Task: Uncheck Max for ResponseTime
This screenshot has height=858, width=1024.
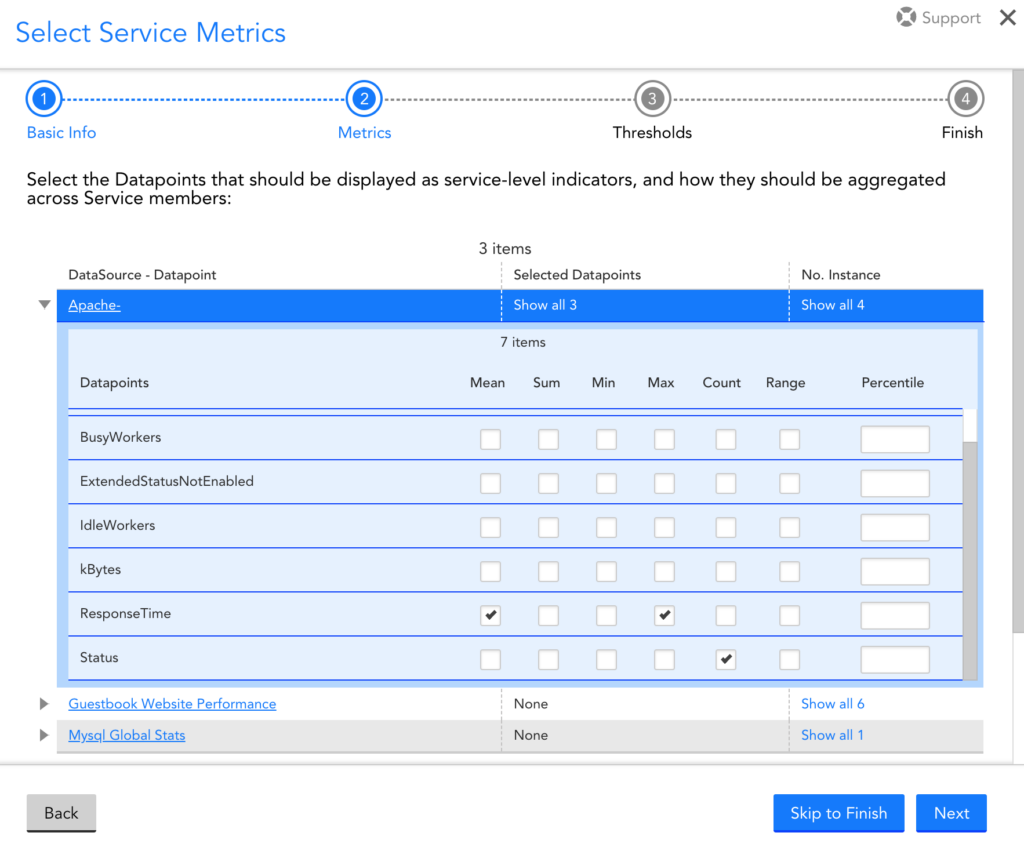Action: pos(664,616)
